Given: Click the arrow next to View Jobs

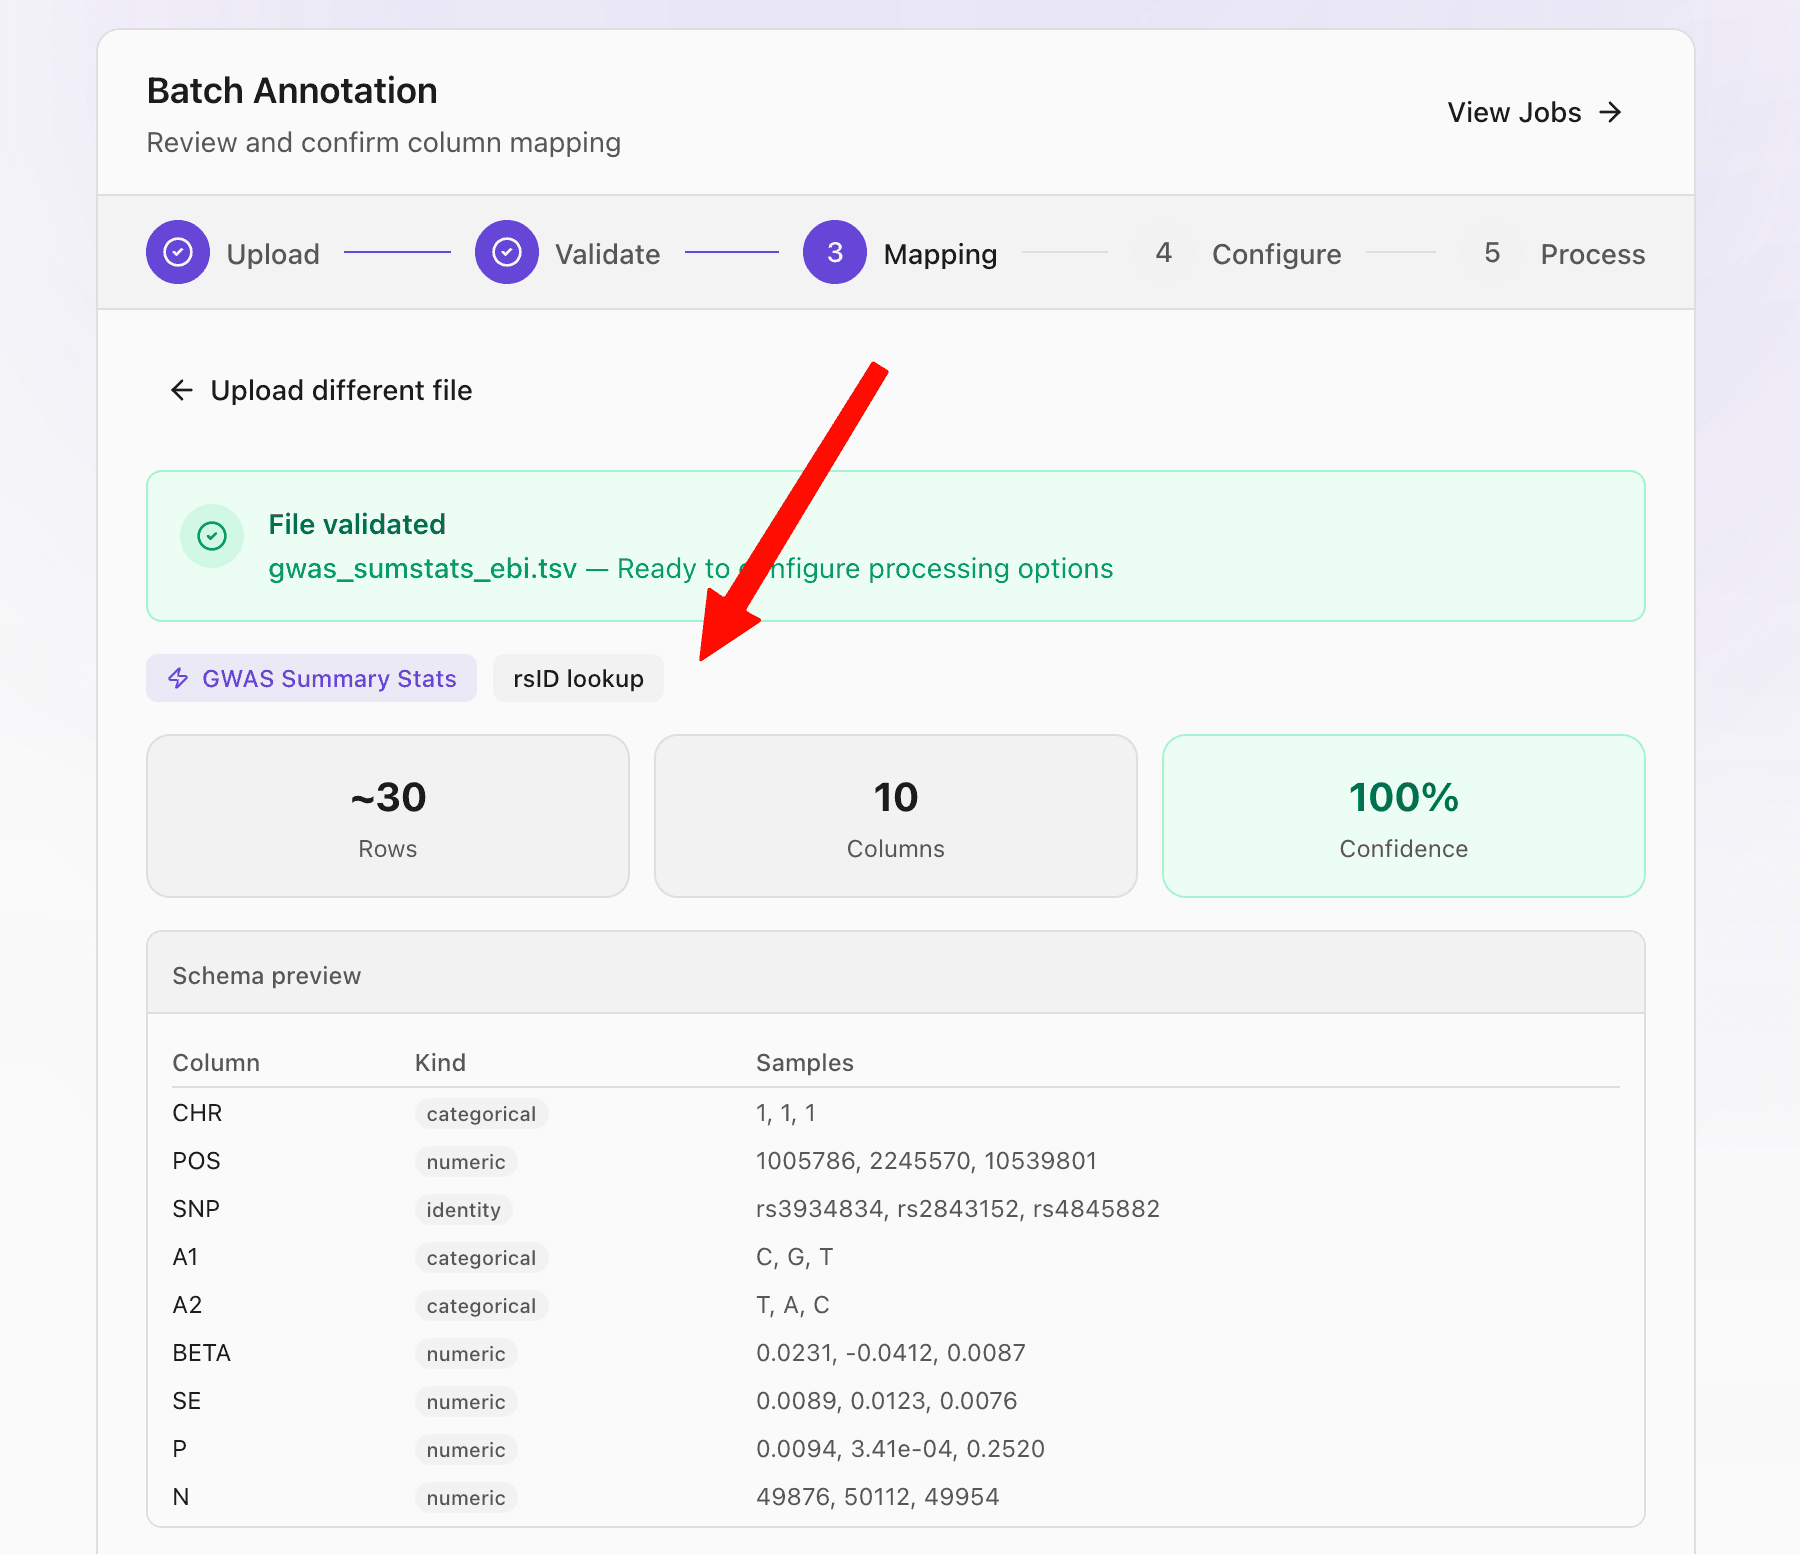Looking at the screenshot, I should tap(1610, 112).
